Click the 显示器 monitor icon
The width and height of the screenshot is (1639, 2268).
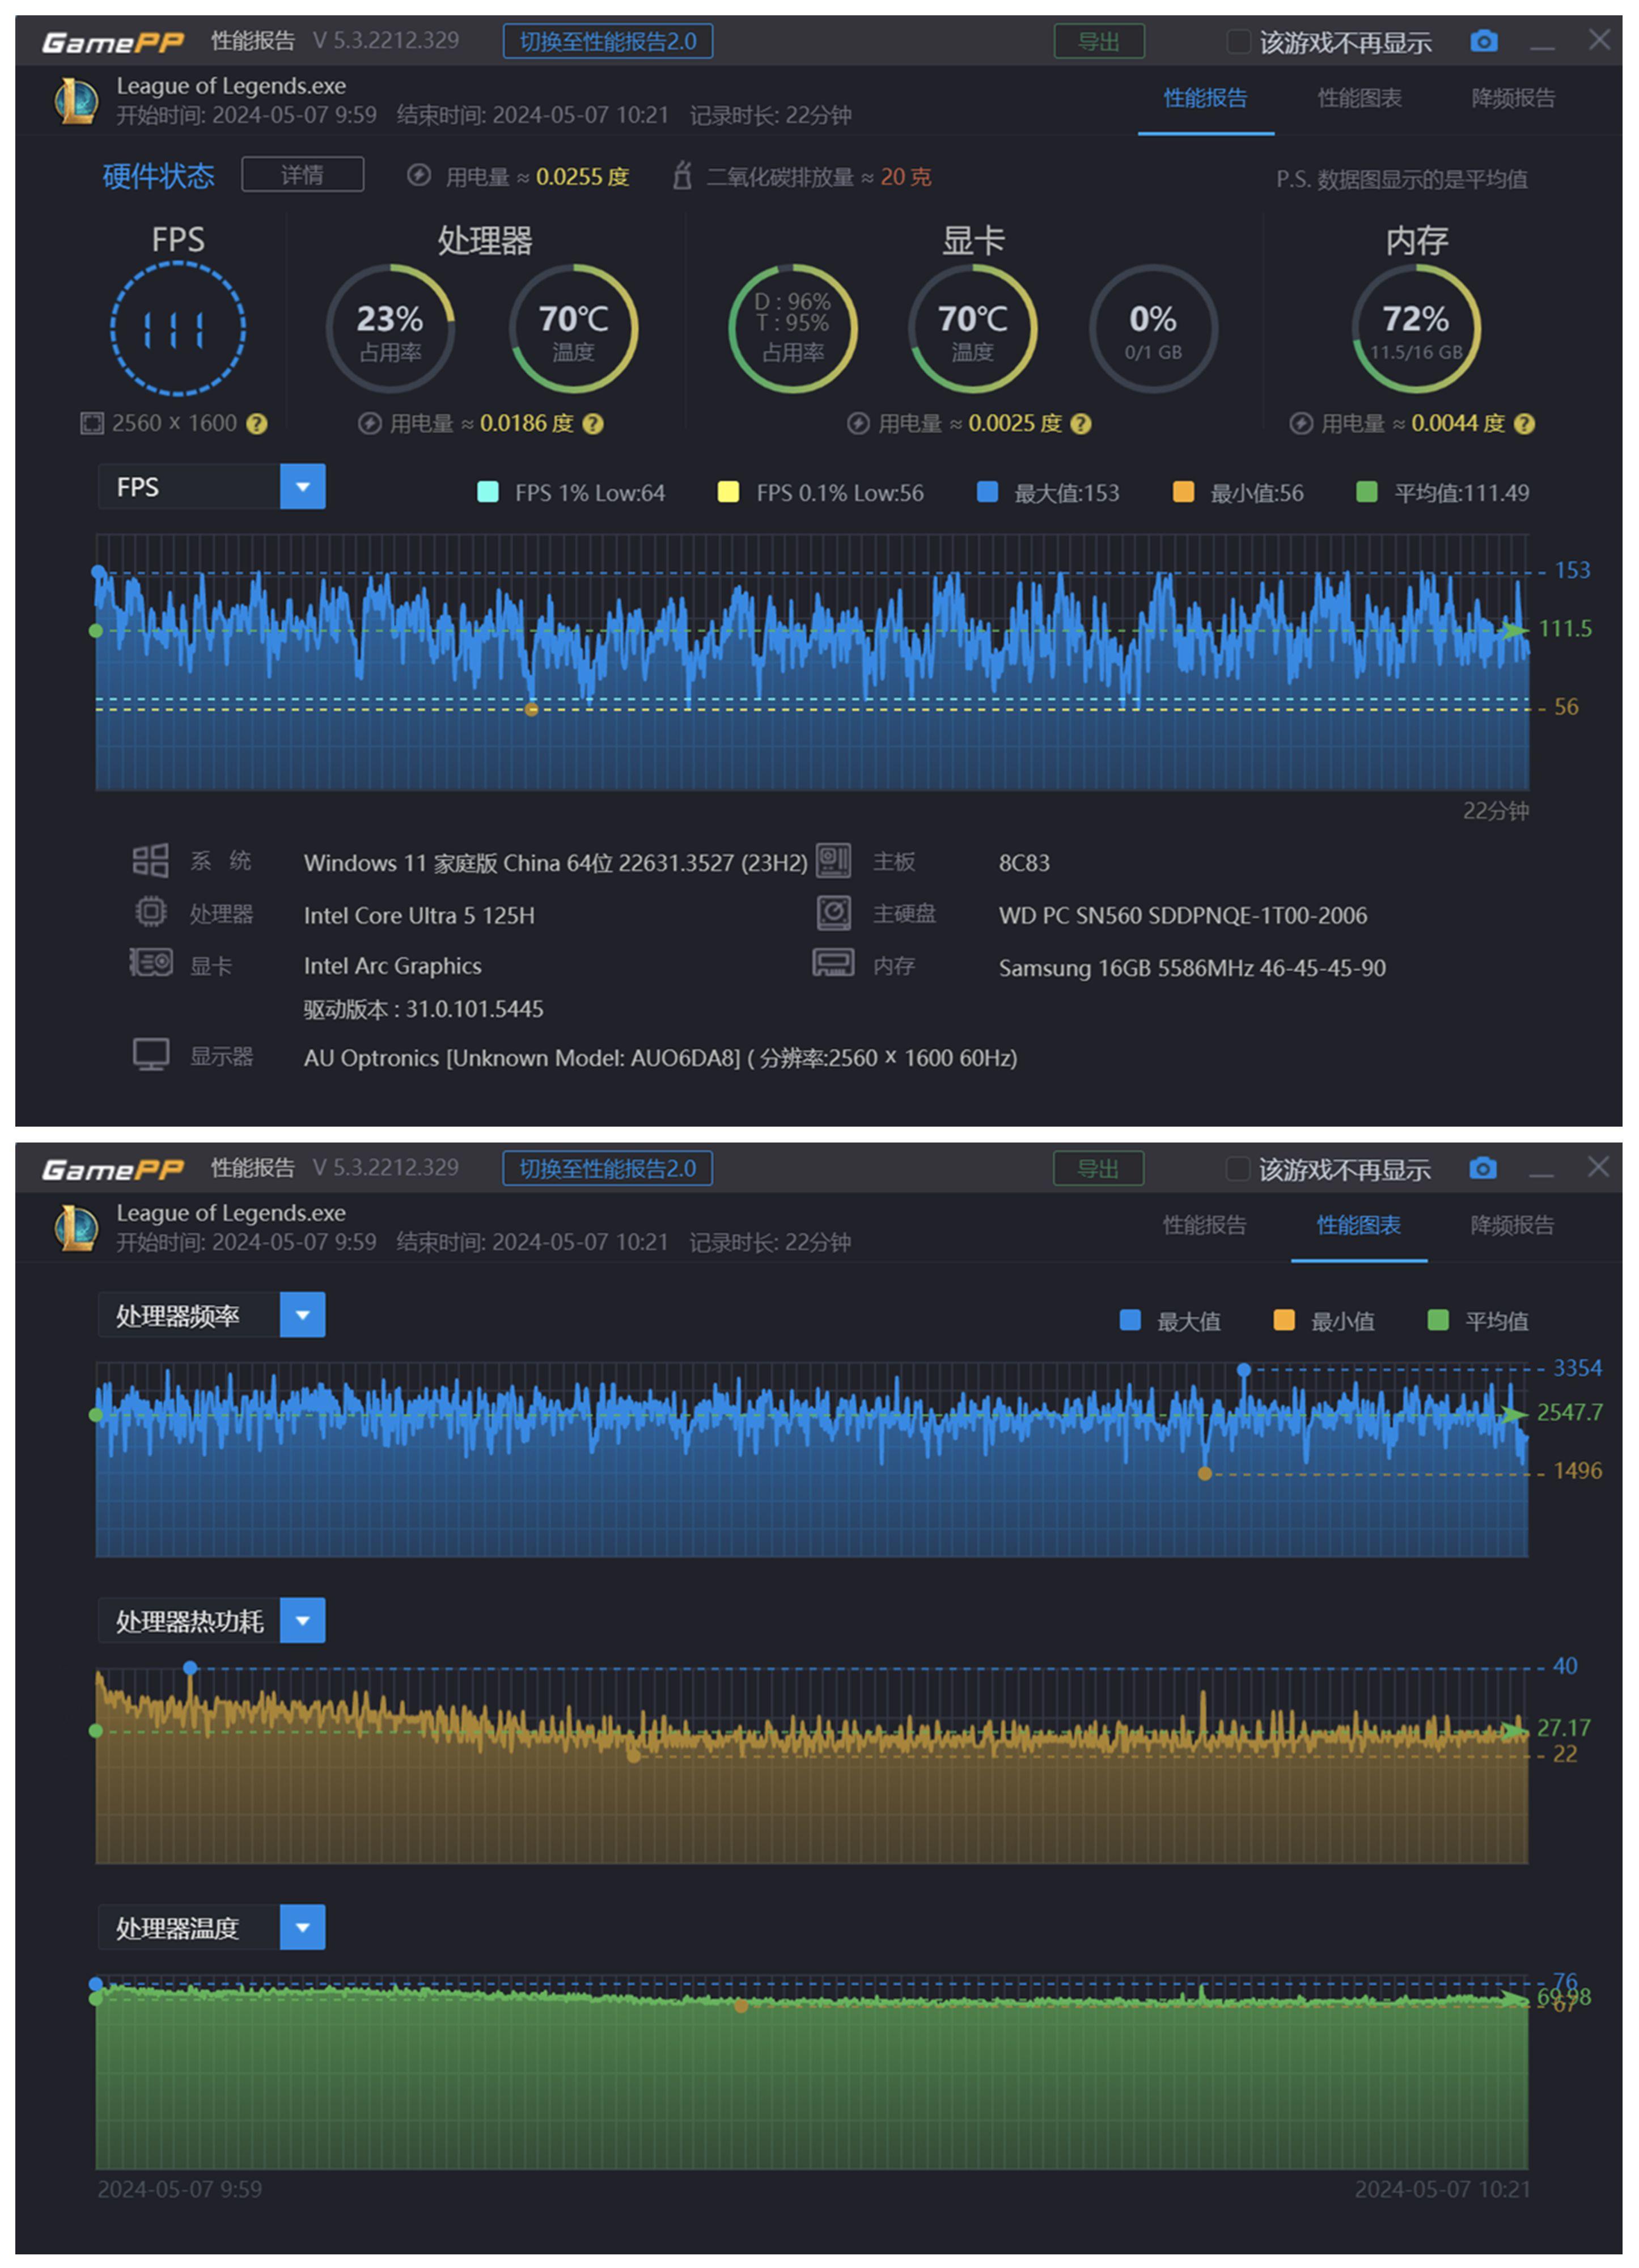[x=151, y=1055]
